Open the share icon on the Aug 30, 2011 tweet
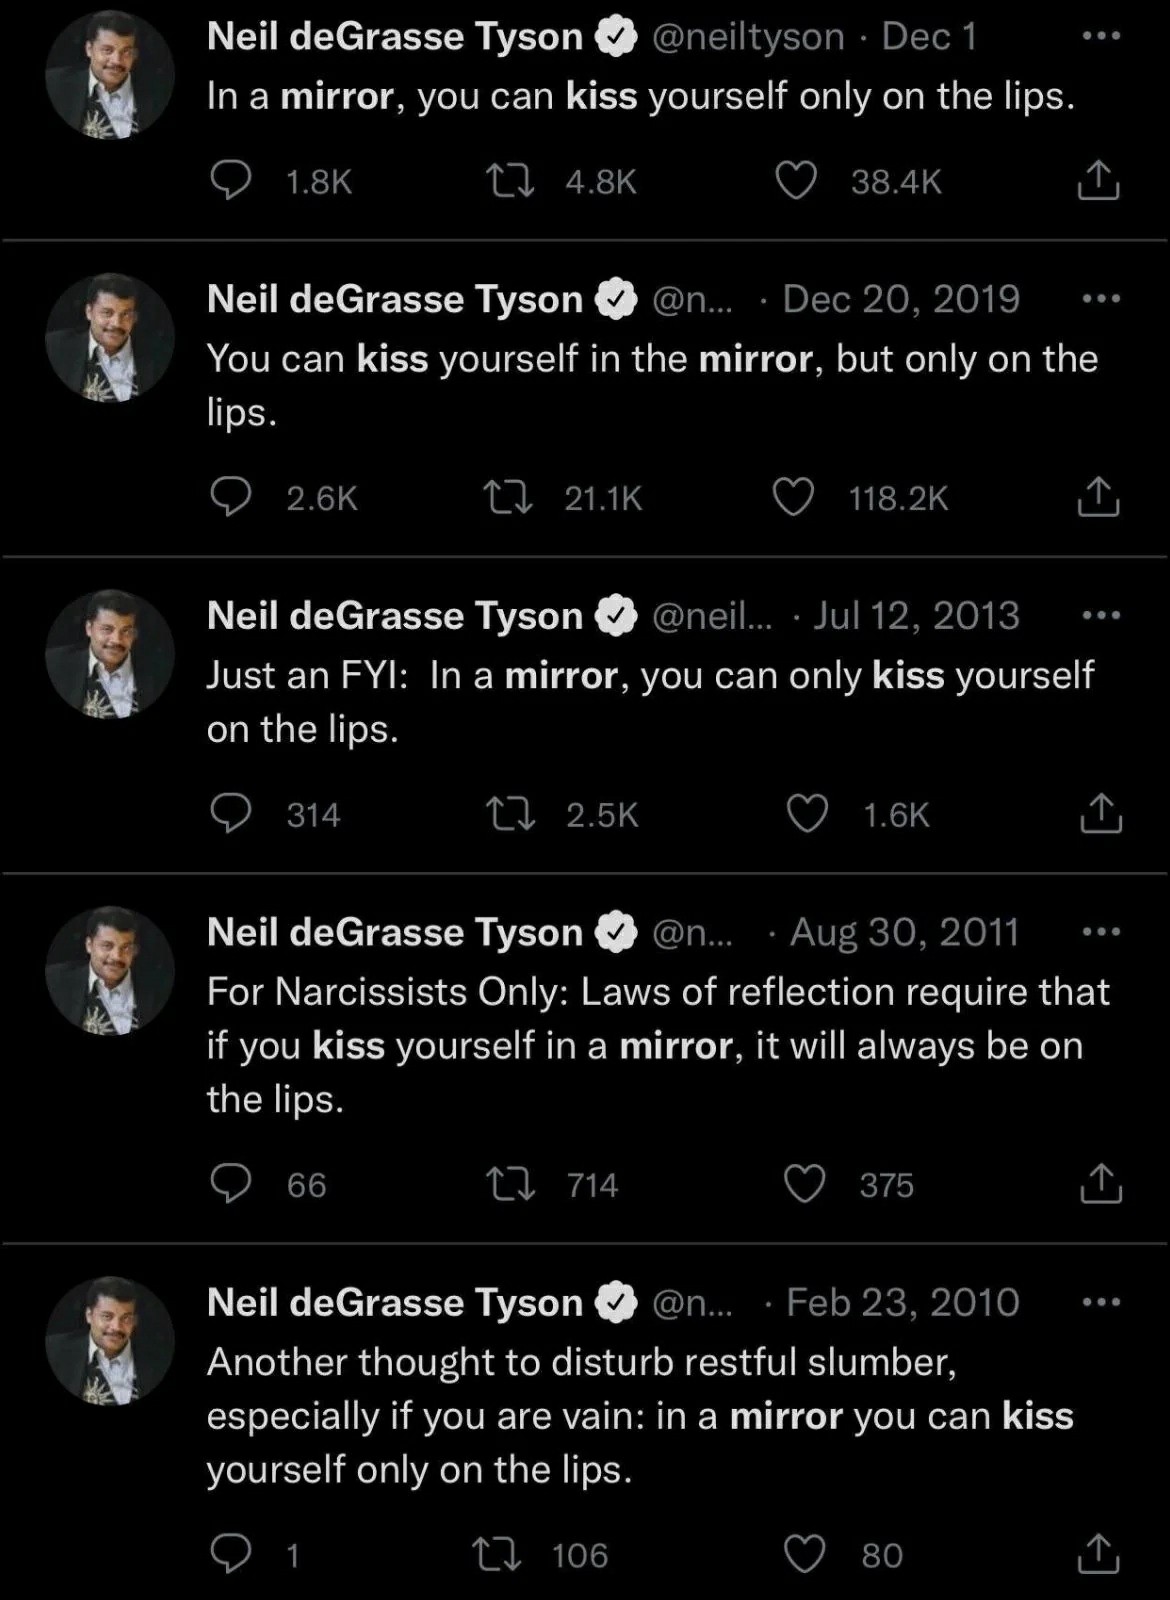Image resolution: width=1170 pixels, height=1600 pixels. (x=1101, y=1185)
